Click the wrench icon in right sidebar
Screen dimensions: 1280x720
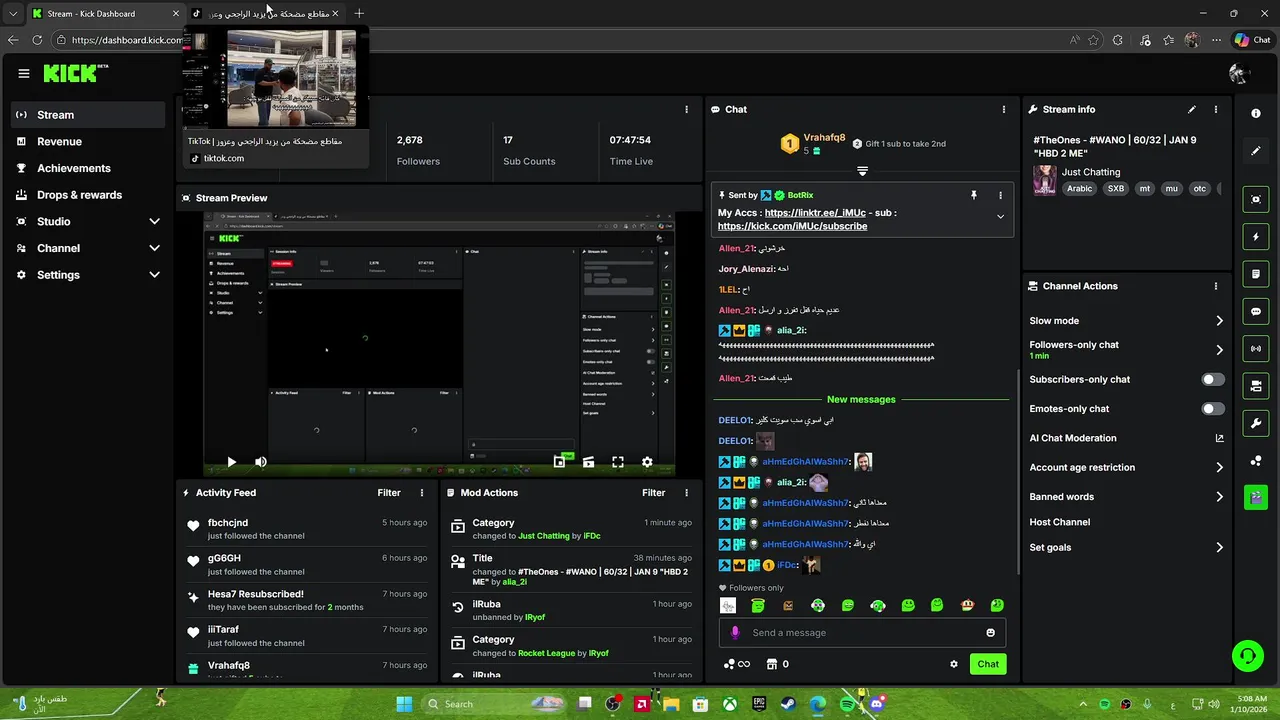[1256, 423]
